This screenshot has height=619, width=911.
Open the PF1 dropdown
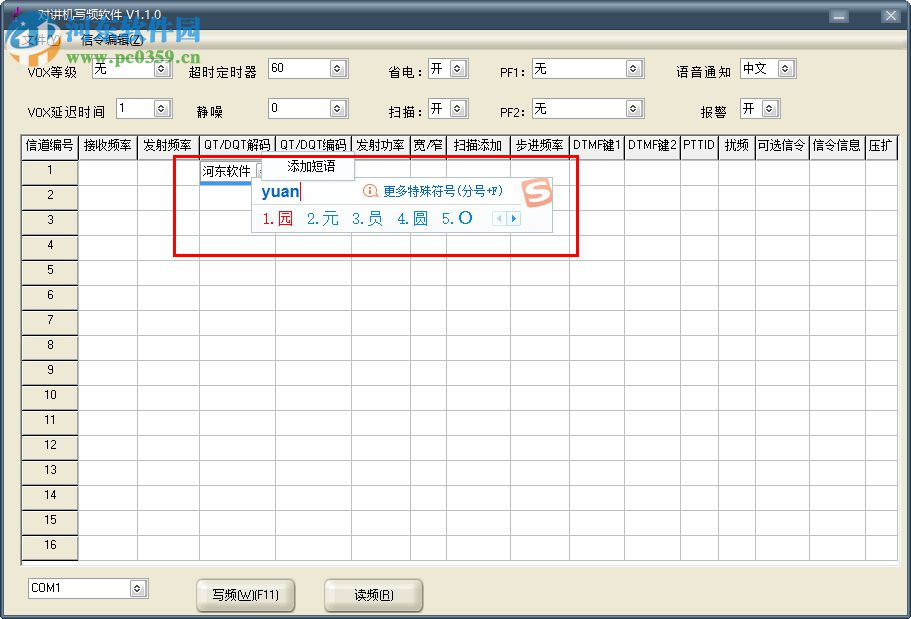(x=633, y=69)
